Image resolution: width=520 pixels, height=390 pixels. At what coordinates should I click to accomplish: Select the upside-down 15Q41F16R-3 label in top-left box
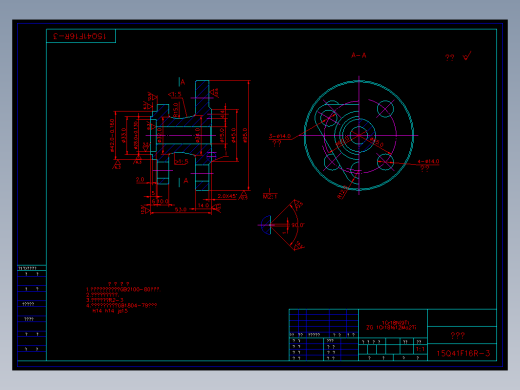pos(80,36)
